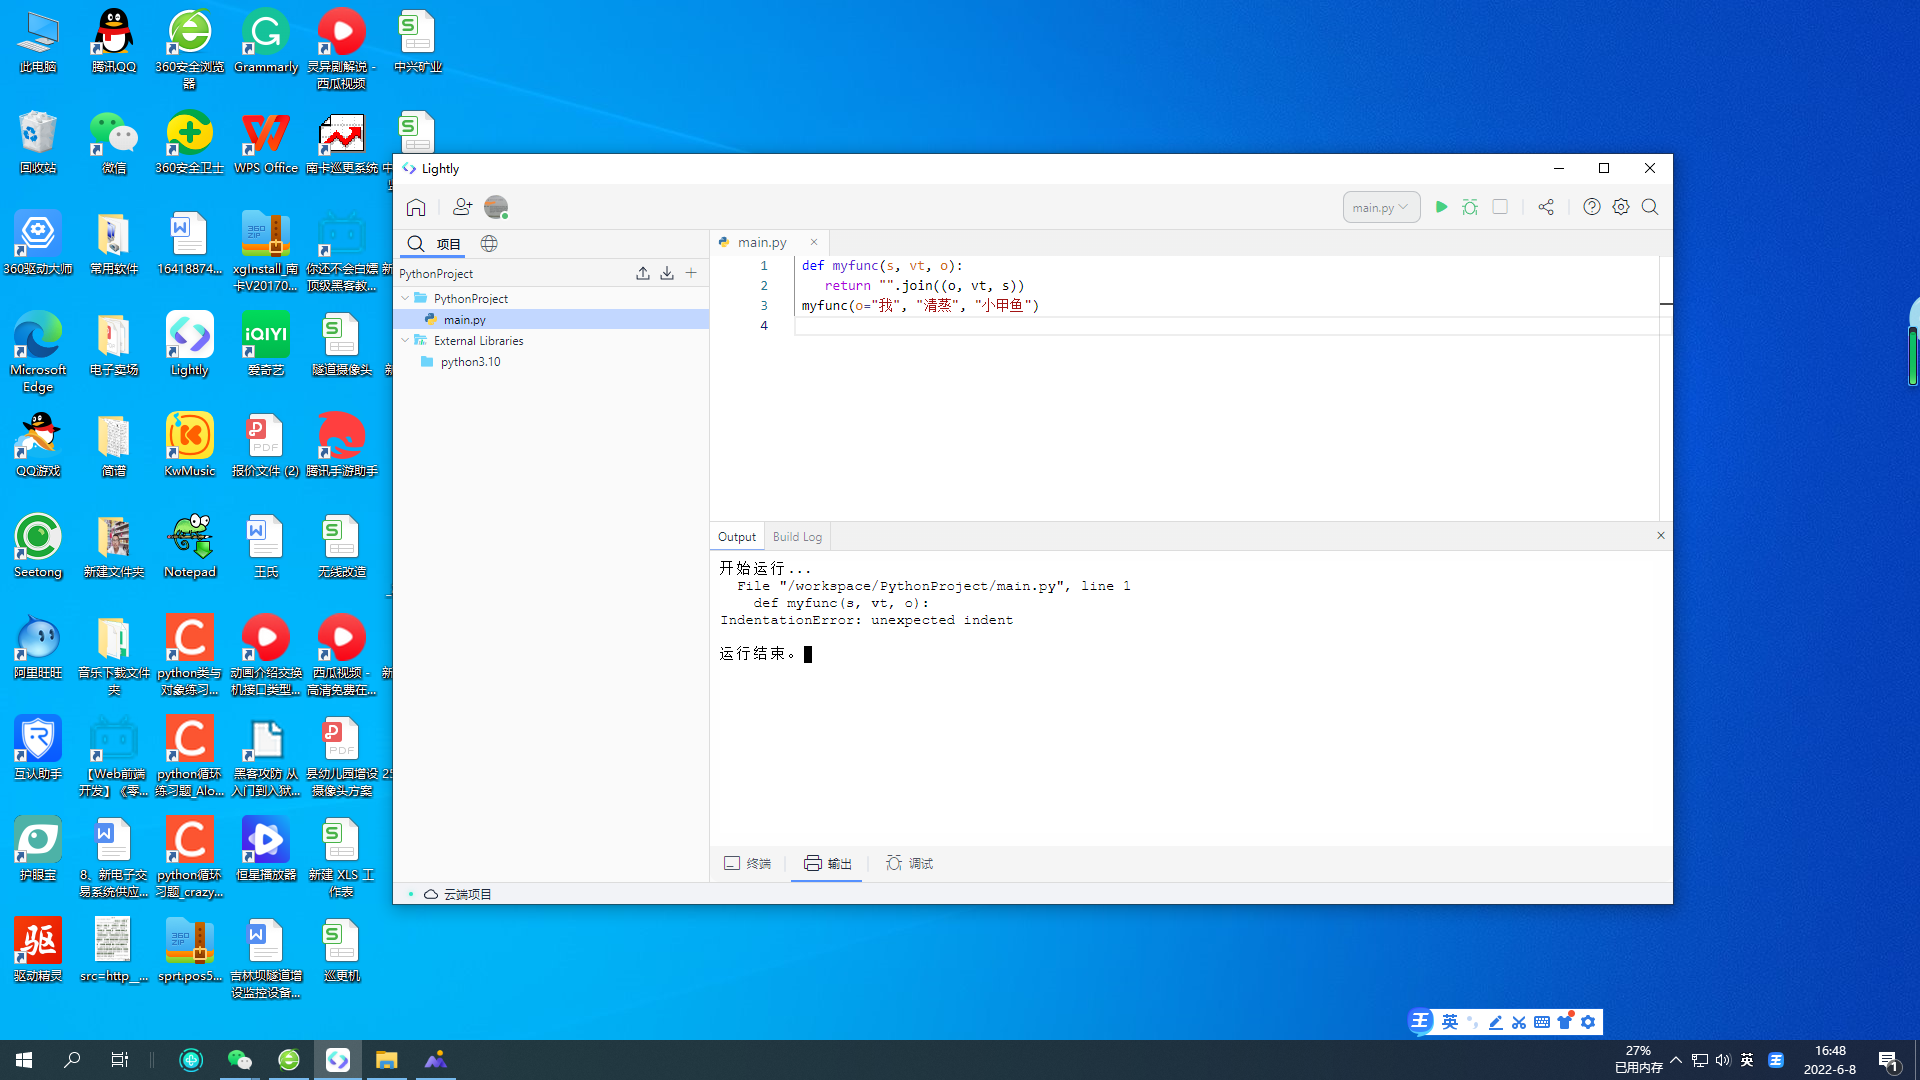Open taskbar search

[x=72, y=1060]
